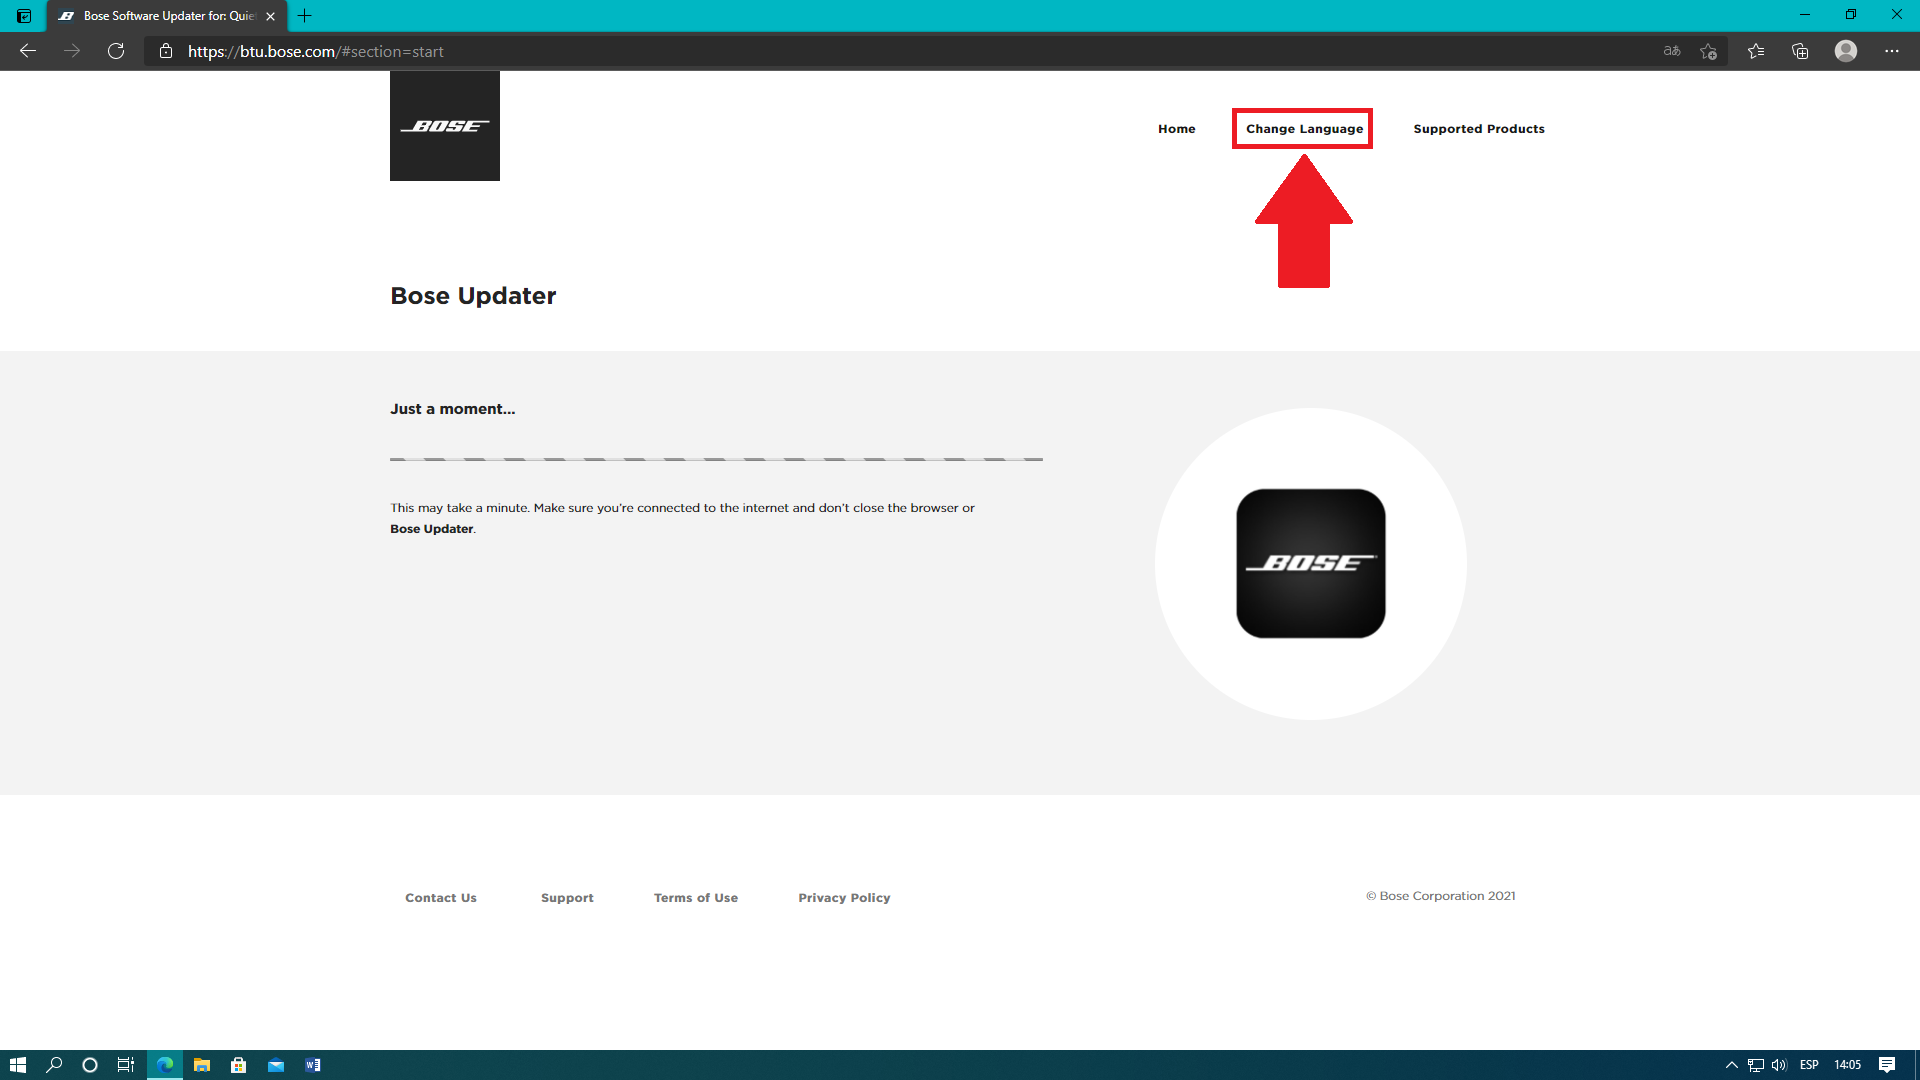This screenshot has height=1080, width=1920.
Task: Open the Change Language menu item
Action: [x=1303, y=129]
